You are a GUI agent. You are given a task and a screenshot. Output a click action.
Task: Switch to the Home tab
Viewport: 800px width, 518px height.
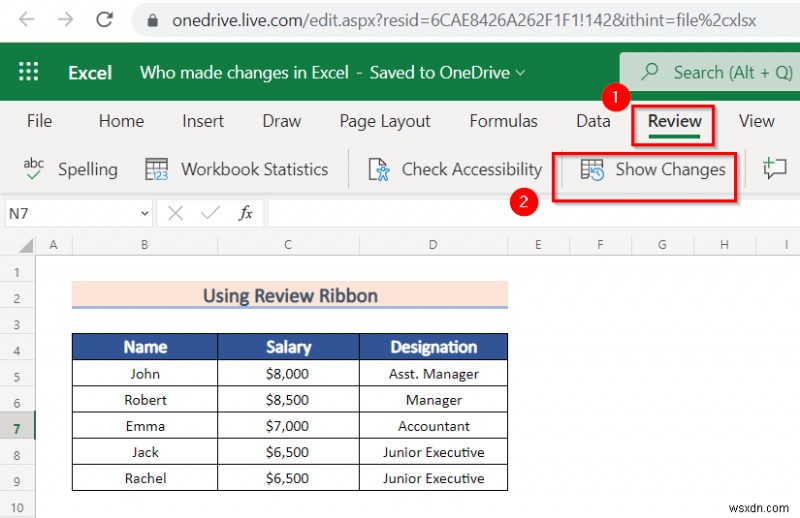[121, 121]
